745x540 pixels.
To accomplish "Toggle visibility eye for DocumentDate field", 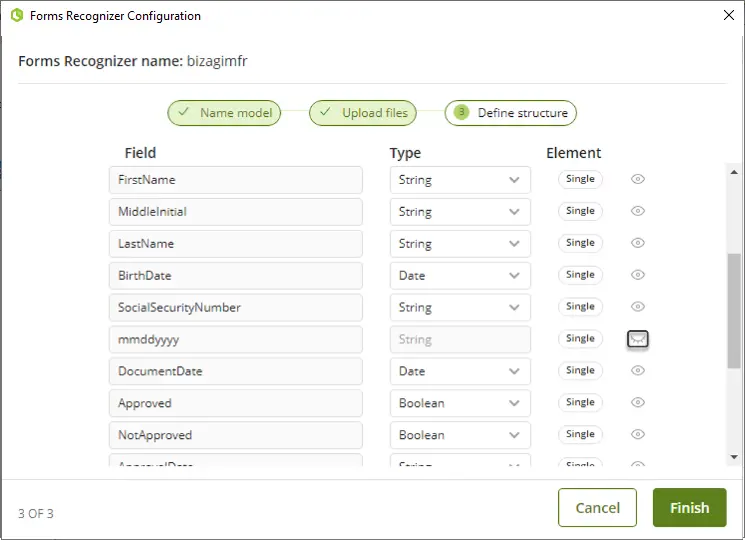I will tap(638, 370).
